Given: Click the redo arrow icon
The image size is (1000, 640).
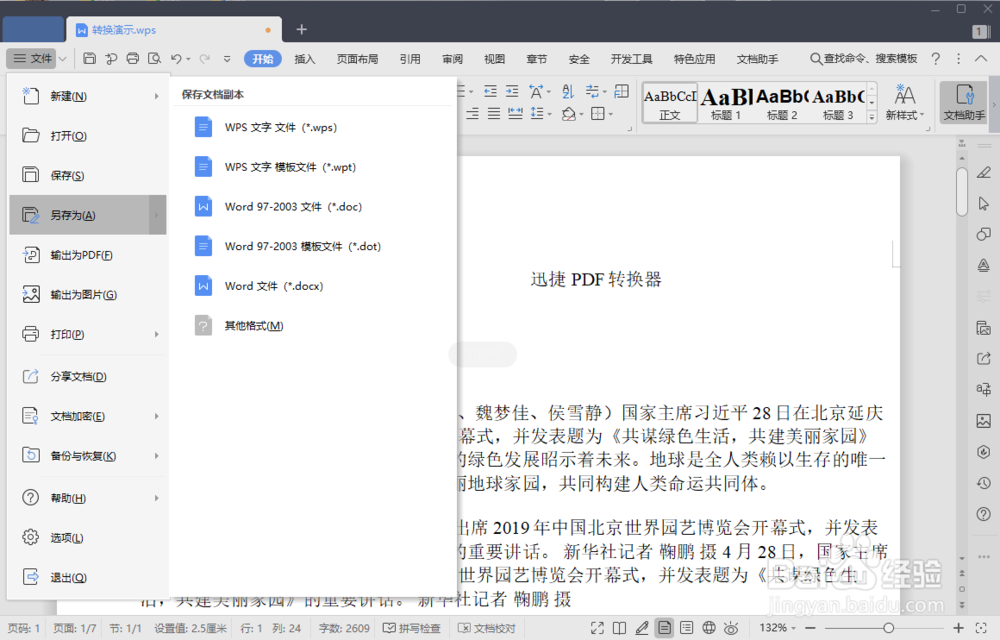Looking at the screenshot, I should 205,59.
